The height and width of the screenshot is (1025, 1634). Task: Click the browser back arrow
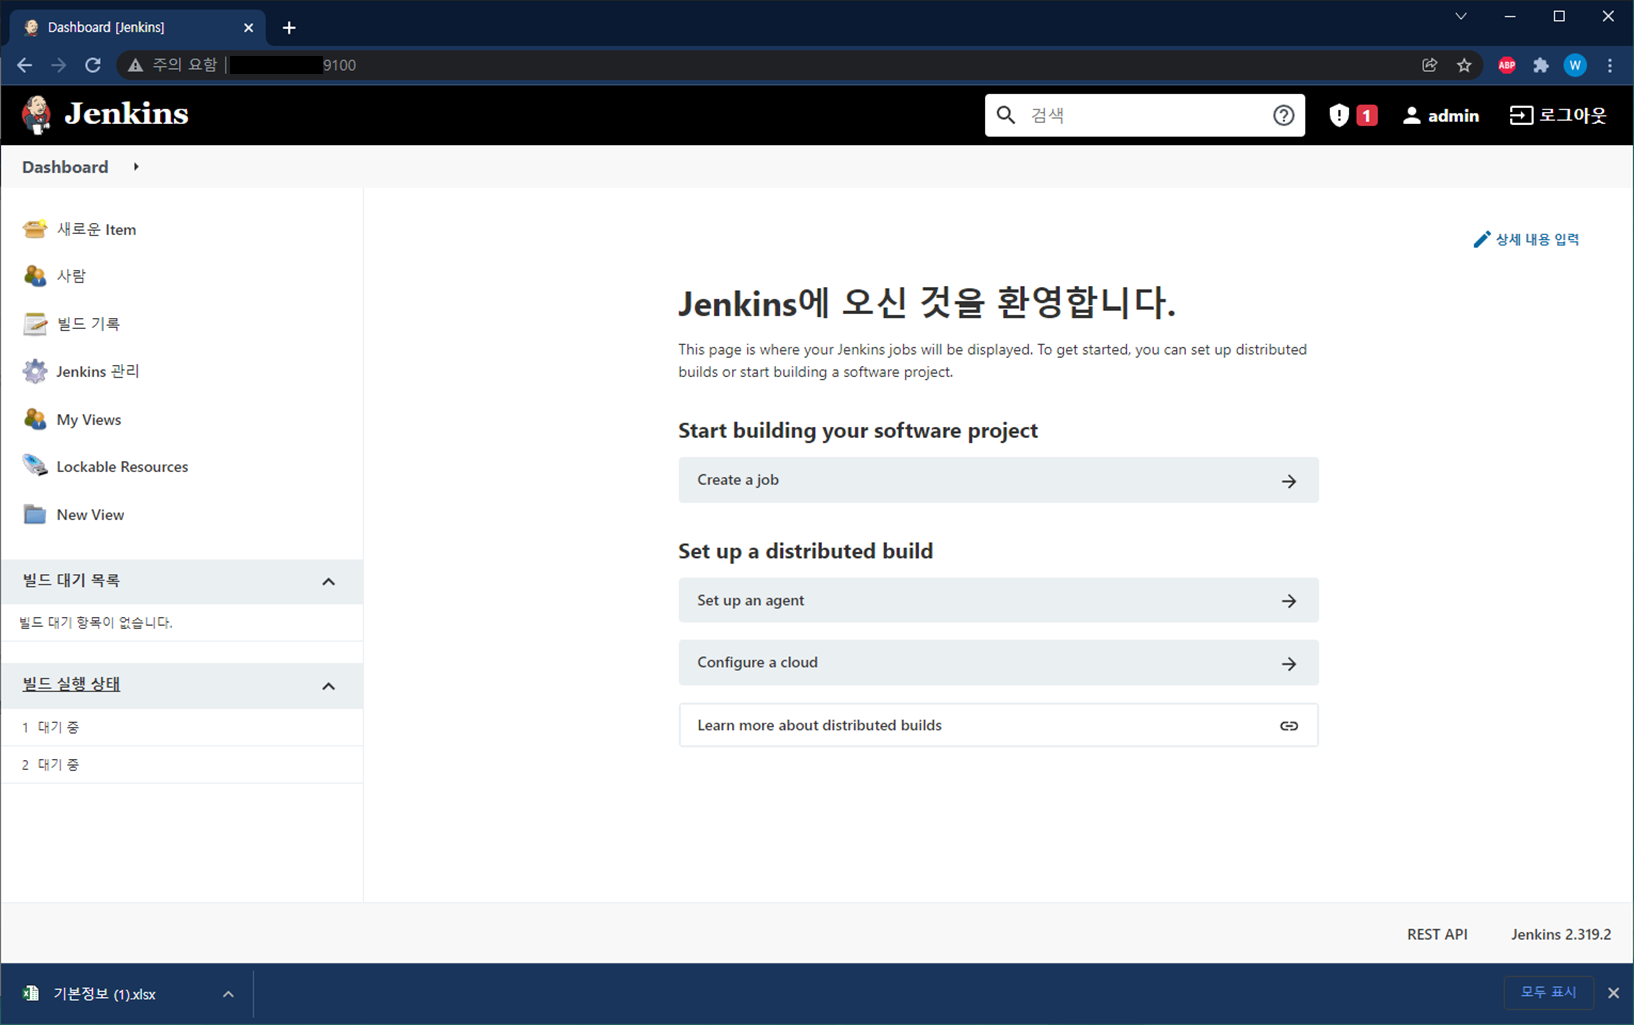coord(25,65)
